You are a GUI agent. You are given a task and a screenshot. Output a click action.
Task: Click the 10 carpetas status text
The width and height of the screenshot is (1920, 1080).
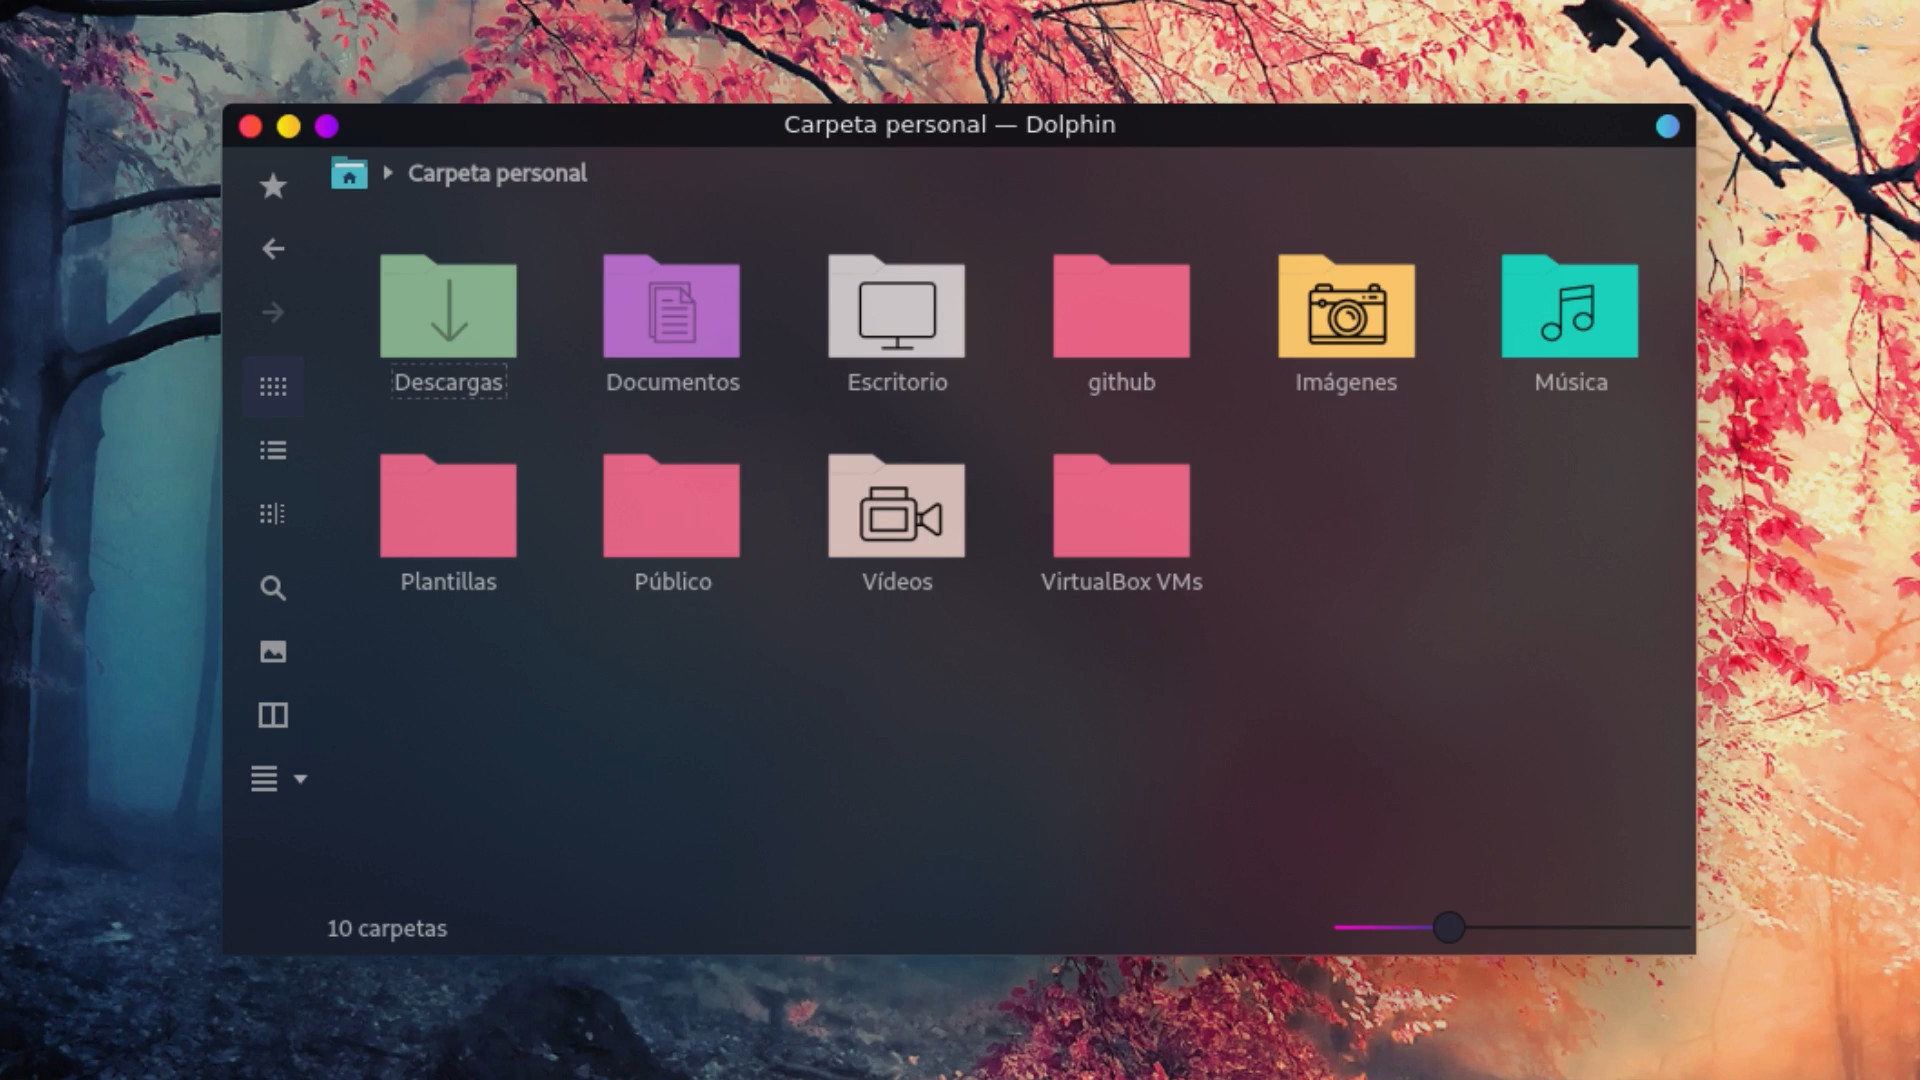pos(387,929)
